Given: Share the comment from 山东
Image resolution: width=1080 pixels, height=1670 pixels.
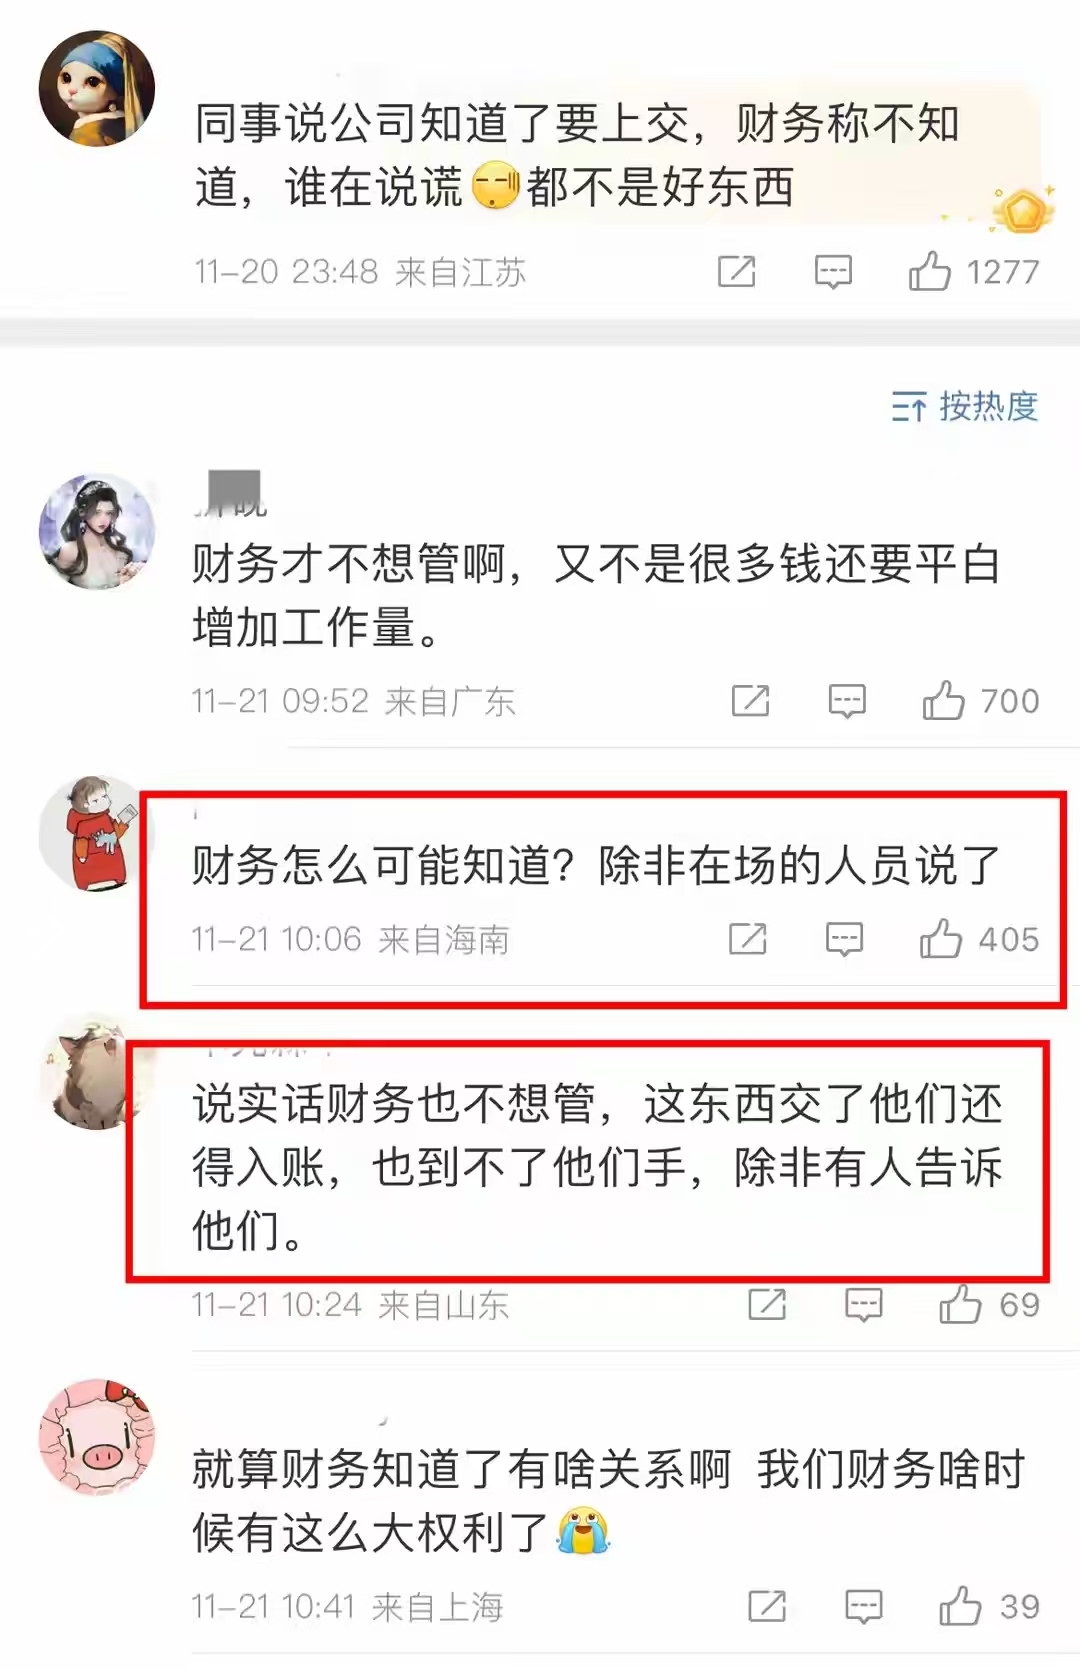Looking at the screenshot, I should point(767,1304).
